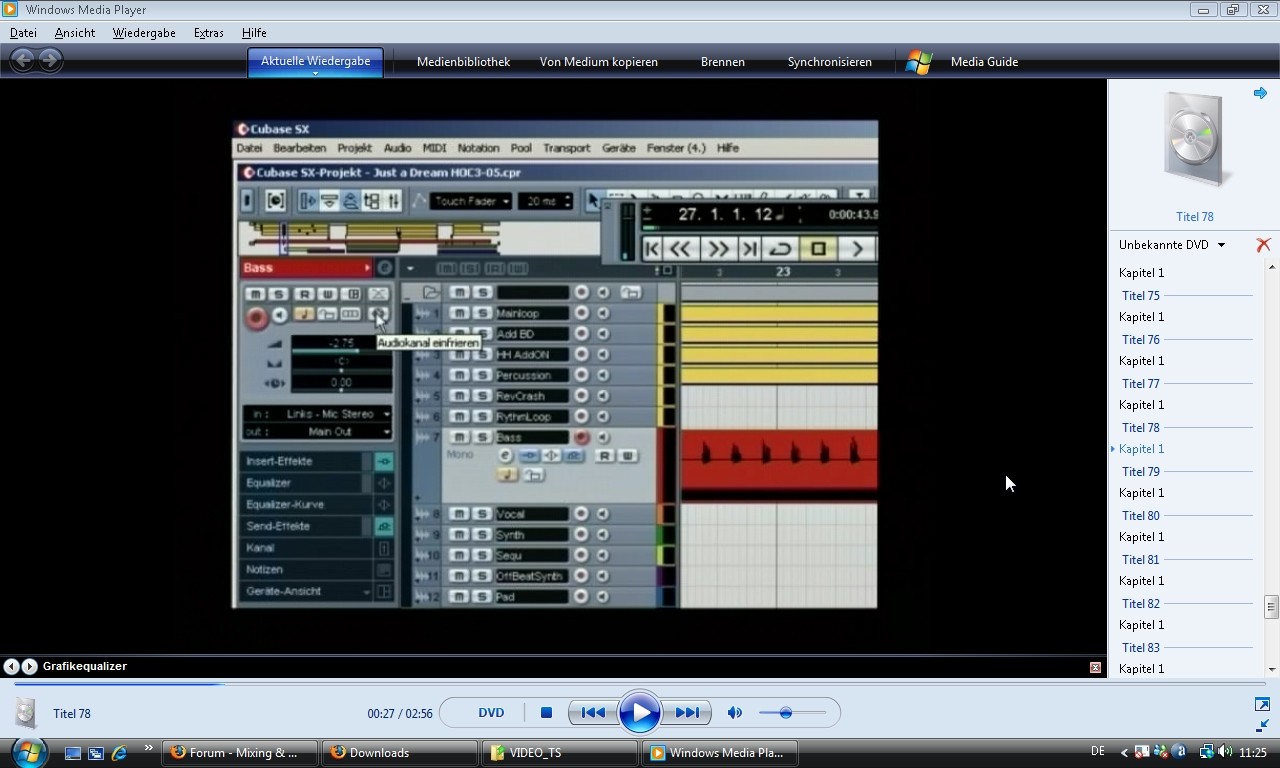Open the Ansicht menu
The image size is (1280, 768).
coord(75,33)
